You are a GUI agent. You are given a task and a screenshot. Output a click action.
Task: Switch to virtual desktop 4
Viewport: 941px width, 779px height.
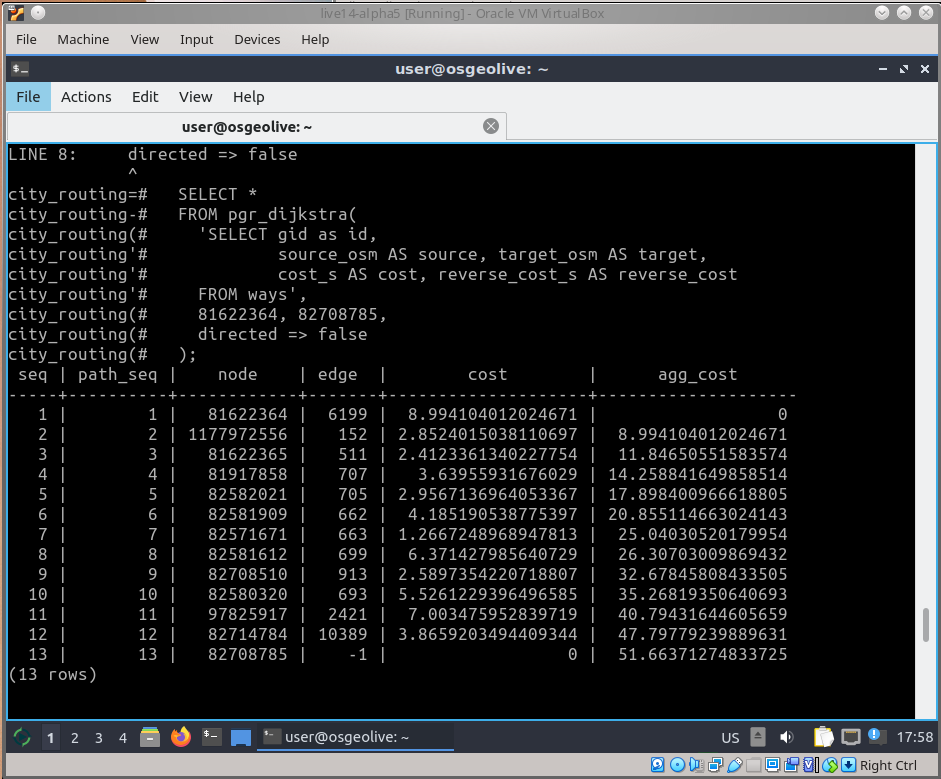[123, 738]
